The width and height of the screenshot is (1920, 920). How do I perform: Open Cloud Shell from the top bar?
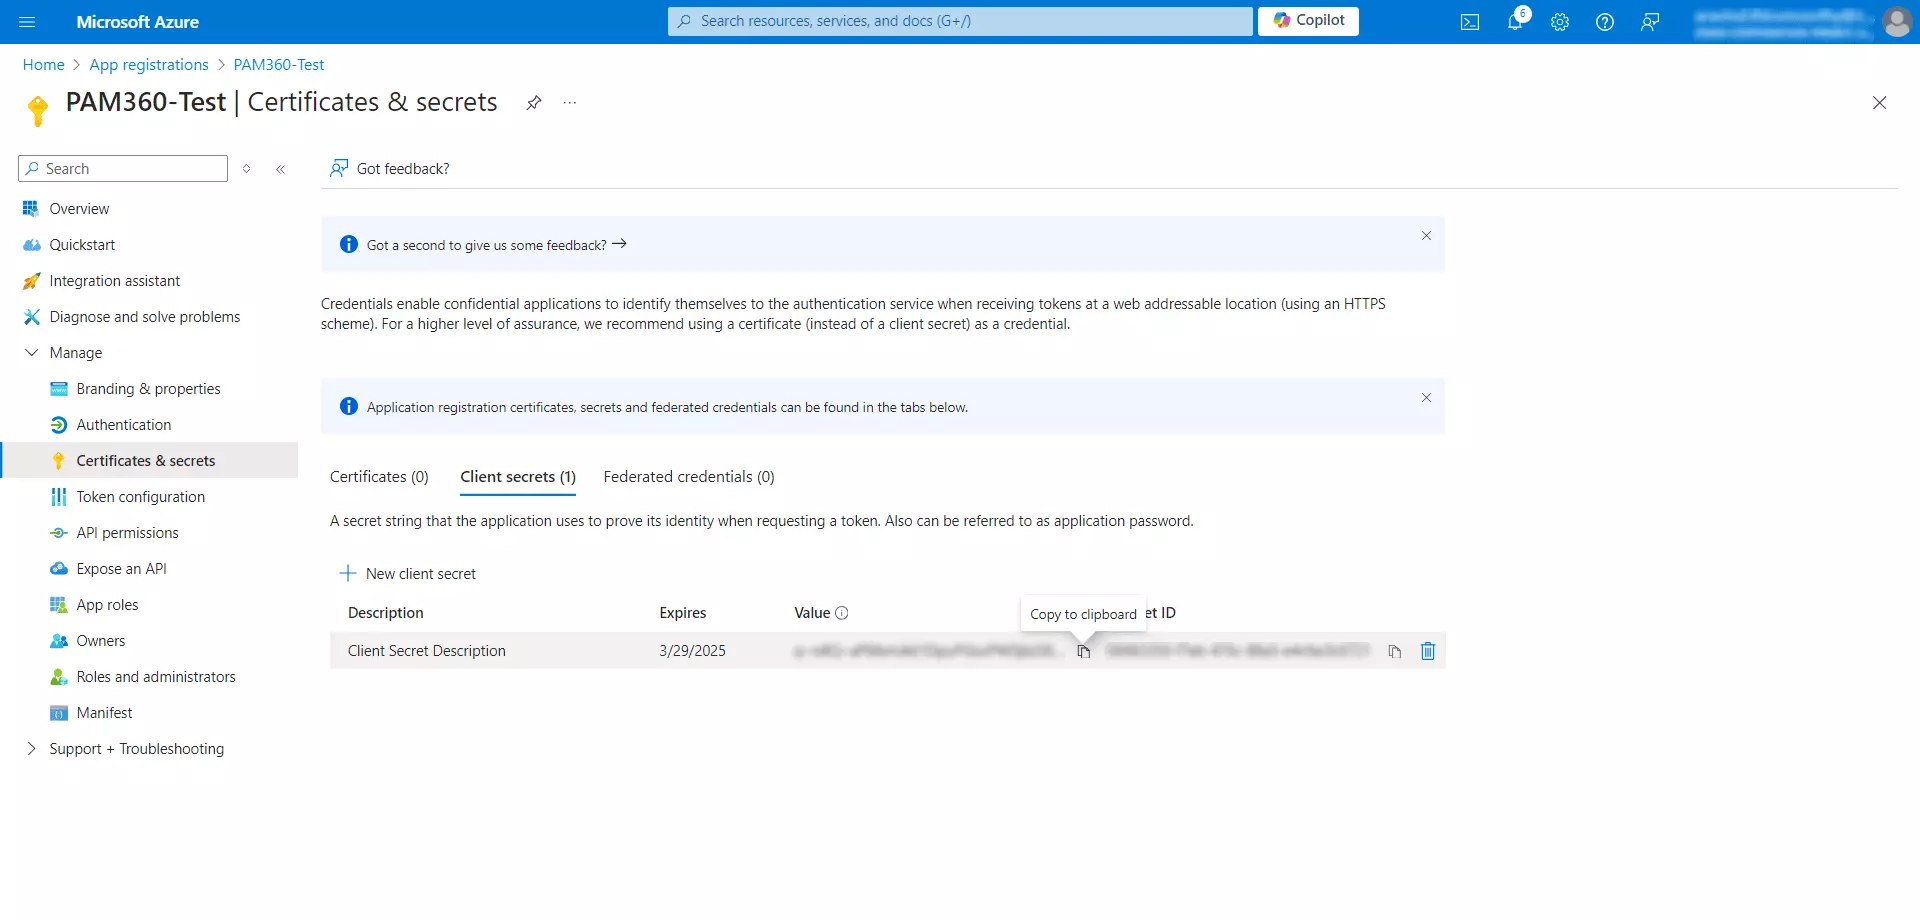(1470, 22)
